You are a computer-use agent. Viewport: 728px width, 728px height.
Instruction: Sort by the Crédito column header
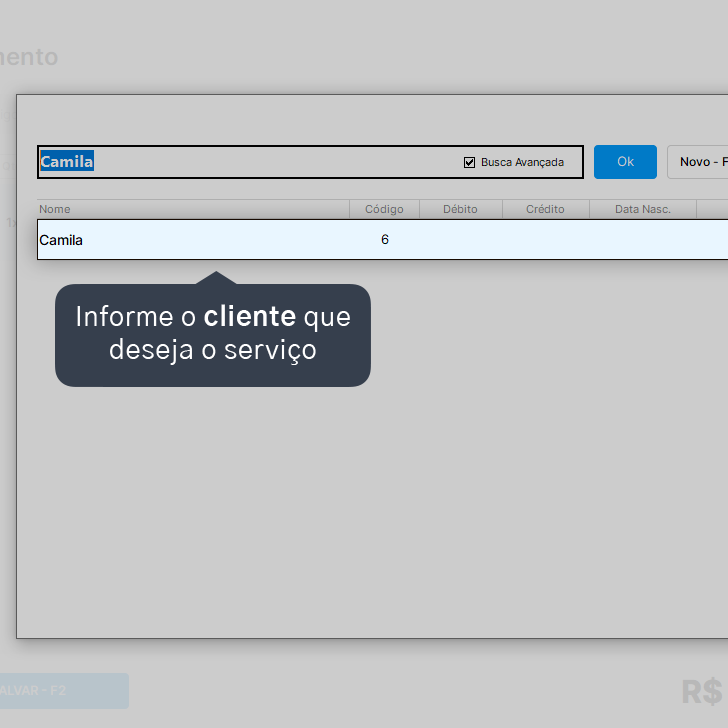[545, 209]
